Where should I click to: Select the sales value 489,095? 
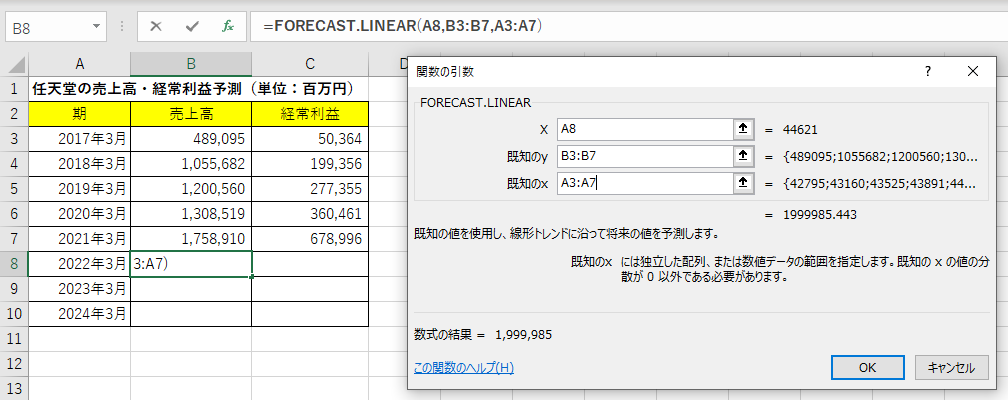[x=191, y=139]
